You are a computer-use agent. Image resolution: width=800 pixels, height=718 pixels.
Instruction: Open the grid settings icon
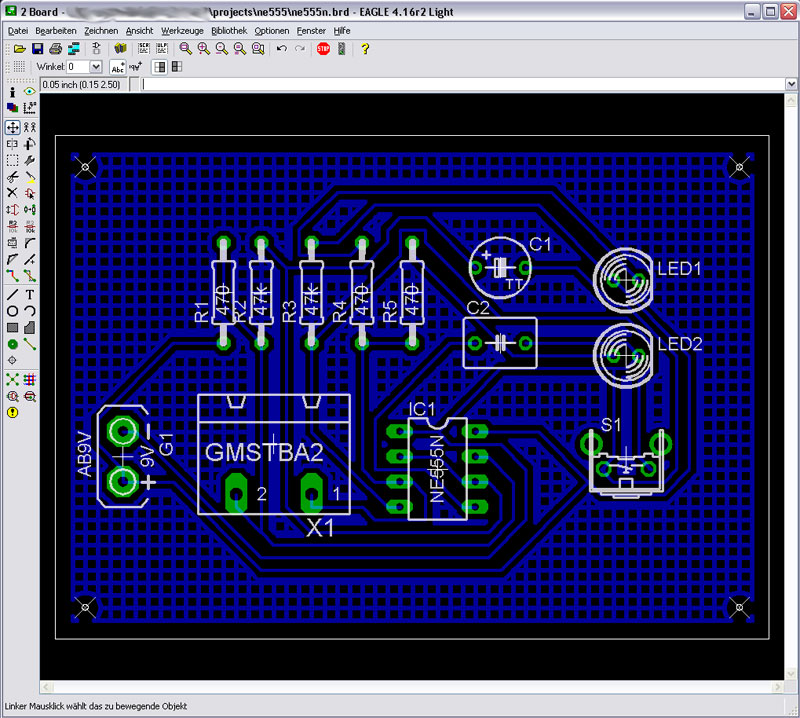[x=19, y=67]
